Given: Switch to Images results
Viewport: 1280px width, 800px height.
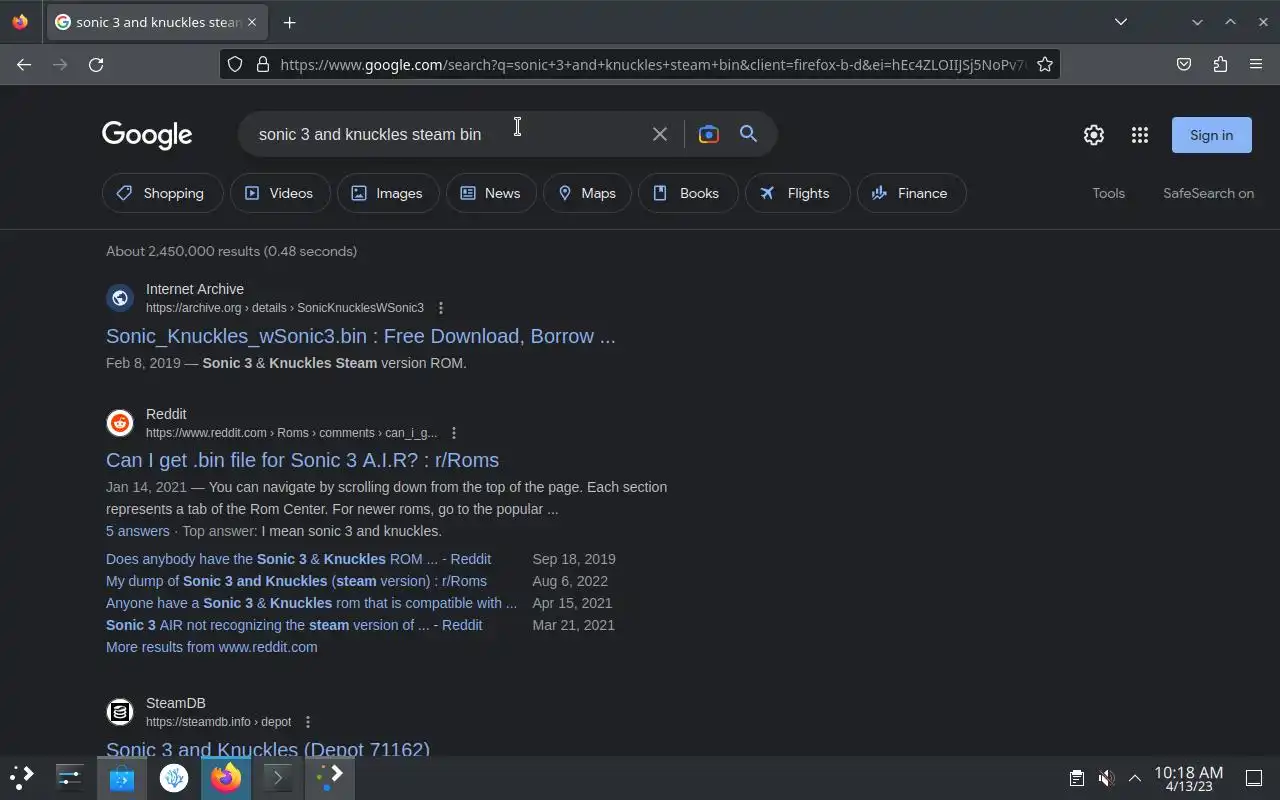Looking at the screenshot, I should (x=389, y=193).
